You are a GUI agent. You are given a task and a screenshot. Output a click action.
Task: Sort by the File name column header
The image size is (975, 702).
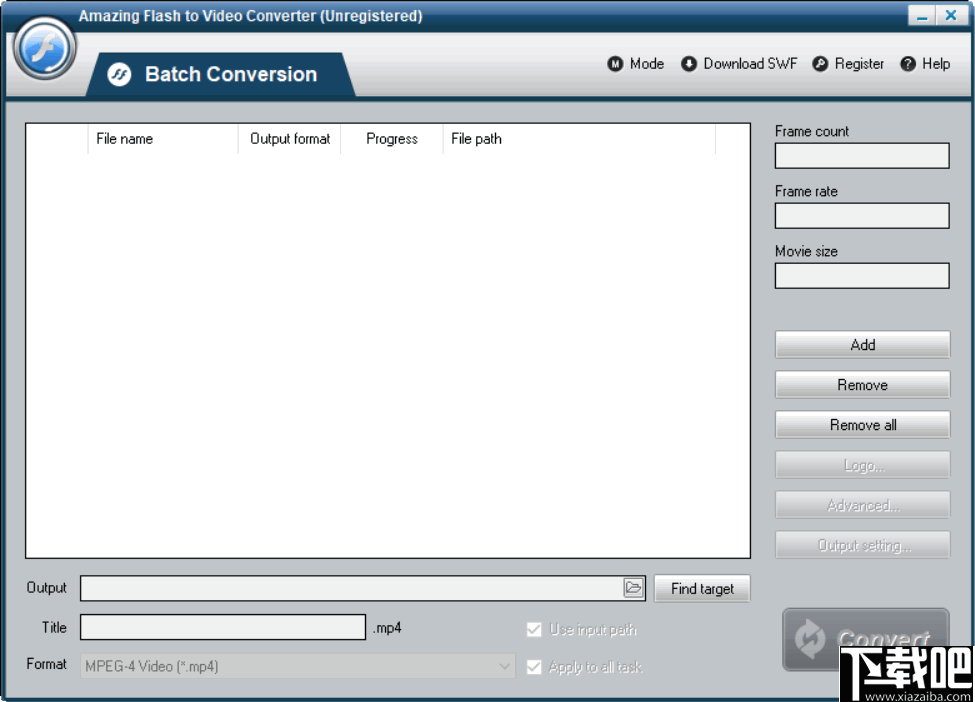(x=124, y=139)
